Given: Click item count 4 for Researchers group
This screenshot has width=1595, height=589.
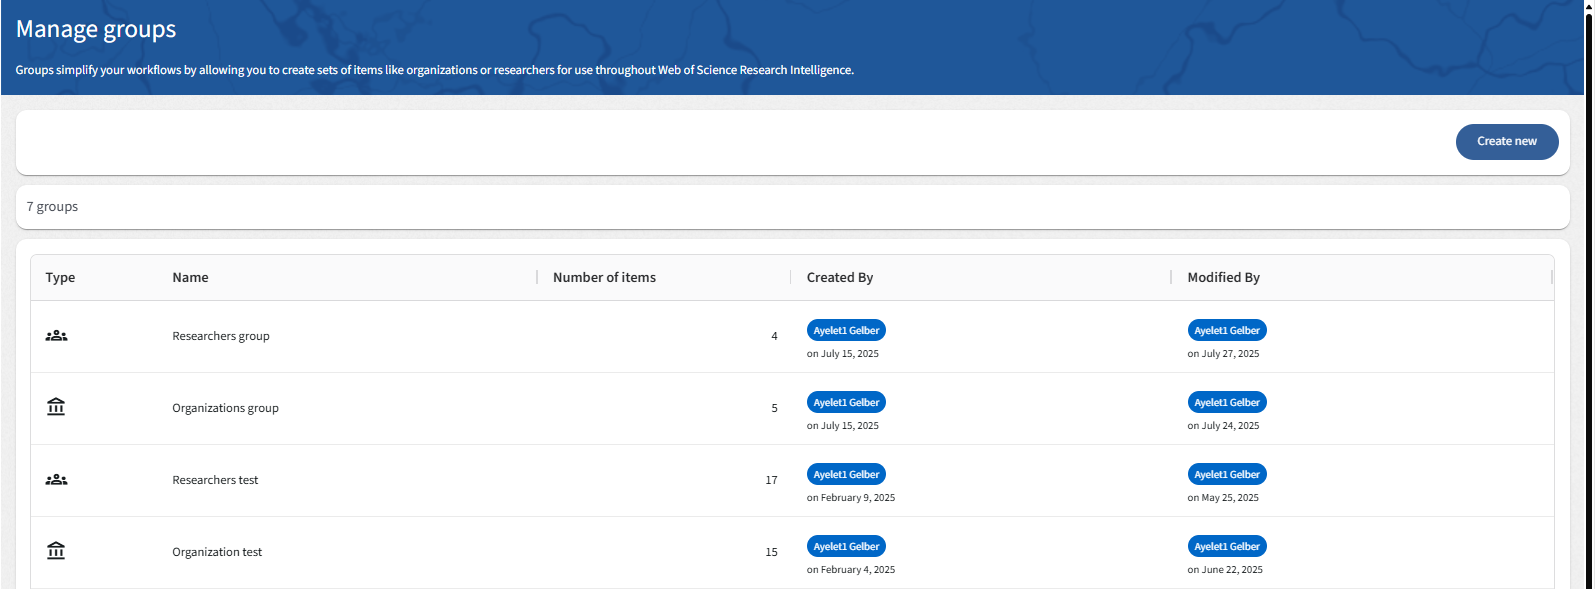Looking at the screenshot, I should (774, 336).
